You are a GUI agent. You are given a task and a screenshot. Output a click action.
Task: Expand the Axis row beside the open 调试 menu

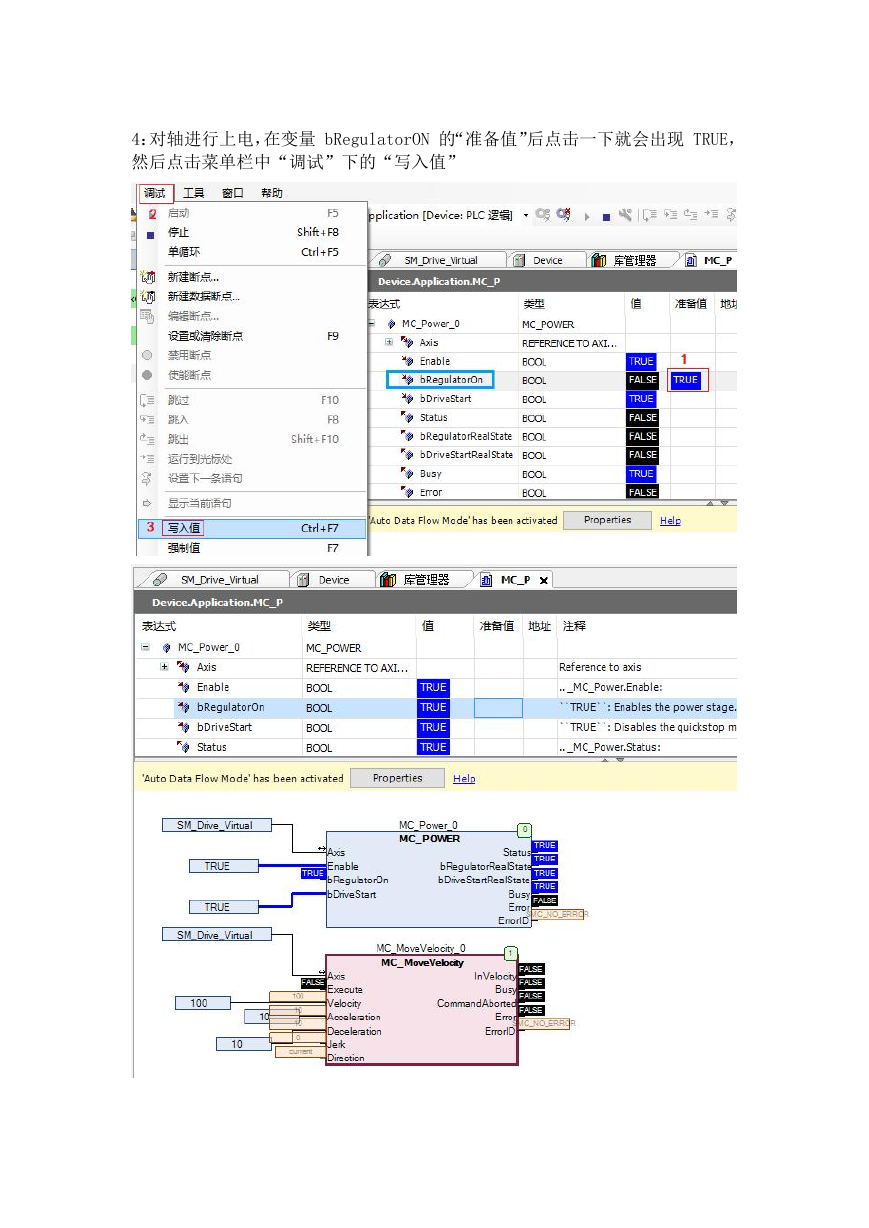coord(389,342)
